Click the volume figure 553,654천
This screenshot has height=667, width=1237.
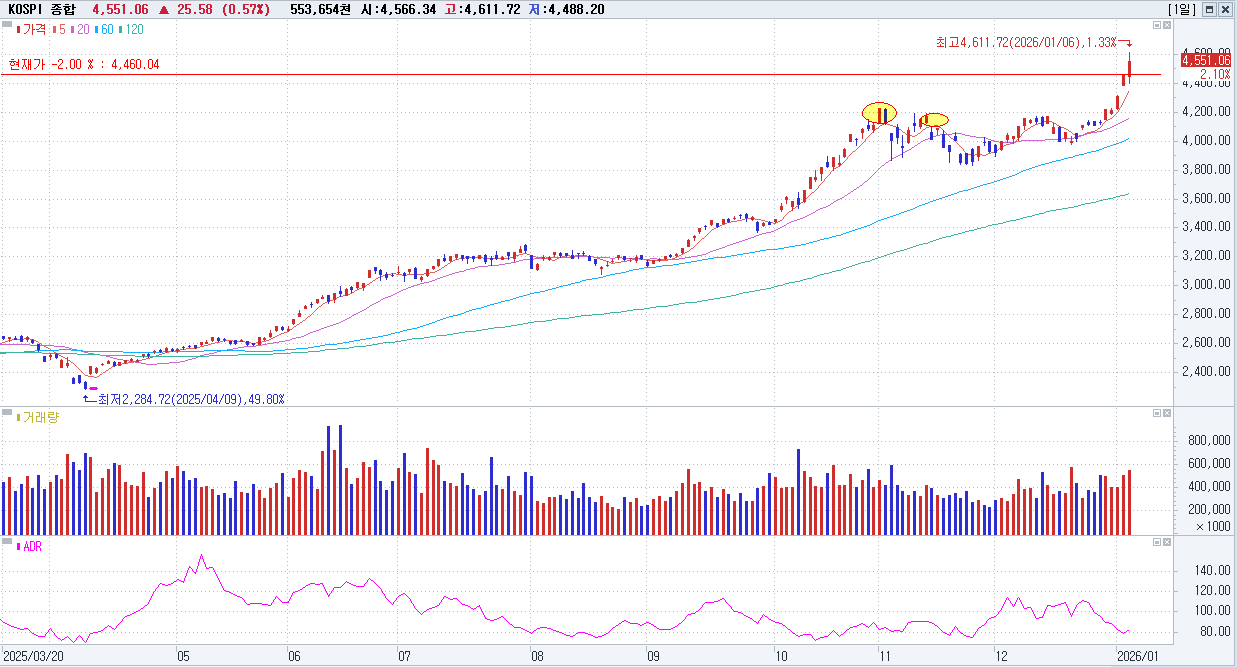click(x=320, y=9)
